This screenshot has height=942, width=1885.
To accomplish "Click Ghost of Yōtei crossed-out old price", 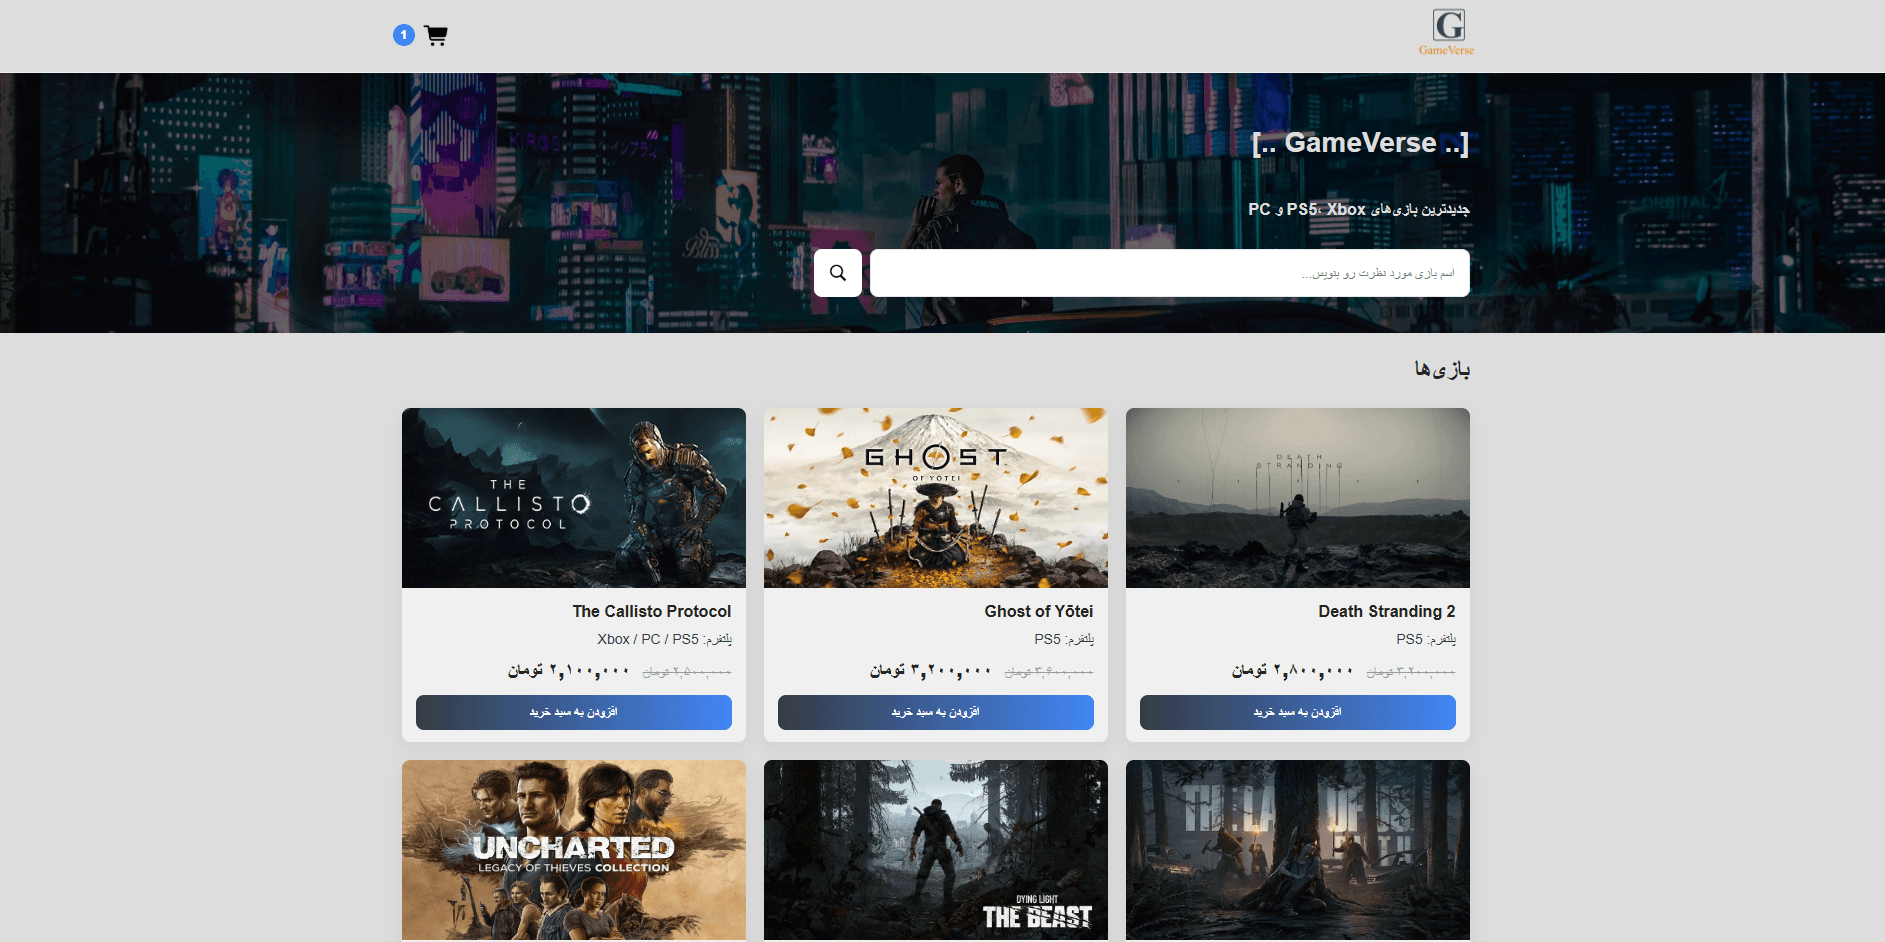I will [x=1049, y=672].
